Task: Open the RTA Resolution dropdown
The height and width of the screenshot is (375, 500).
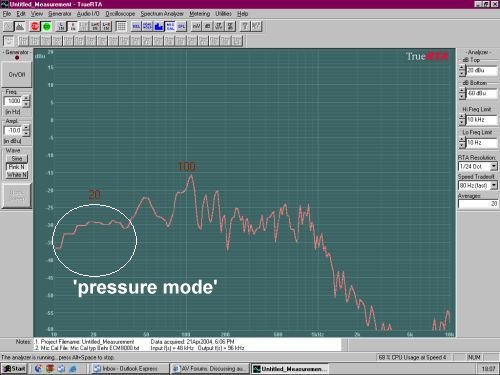Action: 494,166
